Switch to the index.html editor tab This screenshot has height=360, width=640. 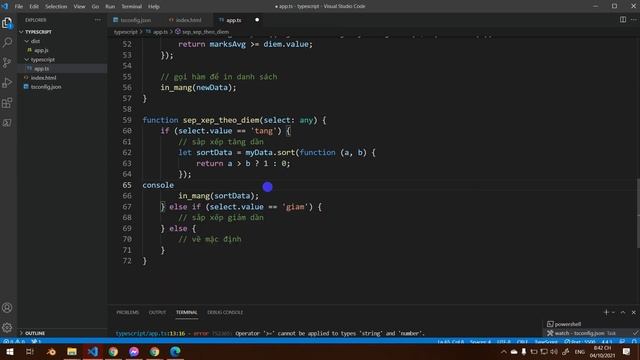coord(188,20)
